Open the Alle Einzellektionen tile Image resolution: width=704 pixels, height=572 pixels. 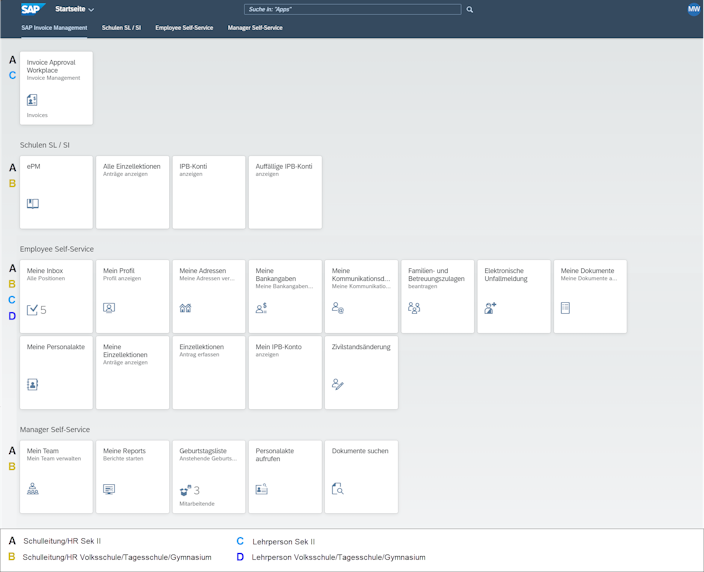pyautogui.click(x=132, y=192)
